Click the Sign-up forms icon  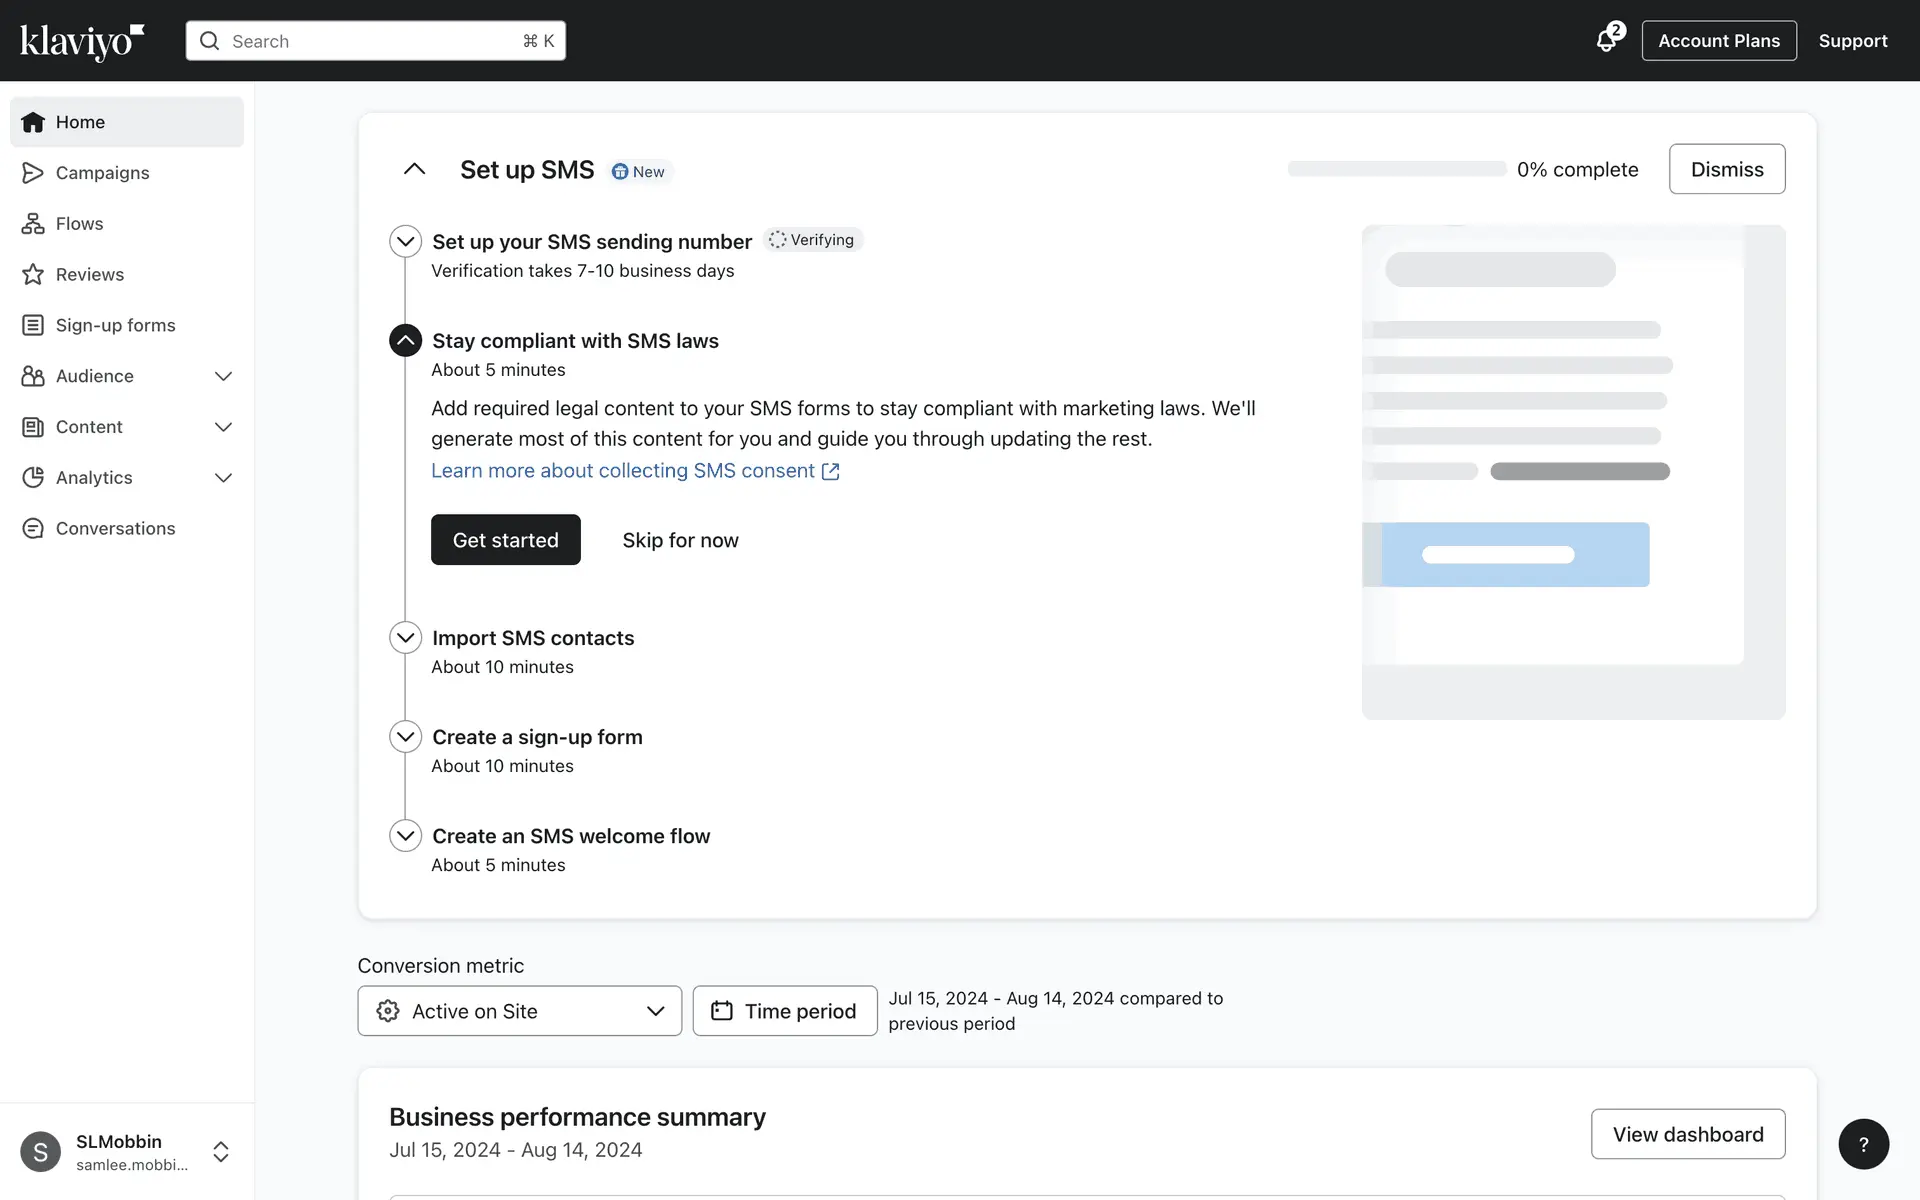(x=33, y=325)
